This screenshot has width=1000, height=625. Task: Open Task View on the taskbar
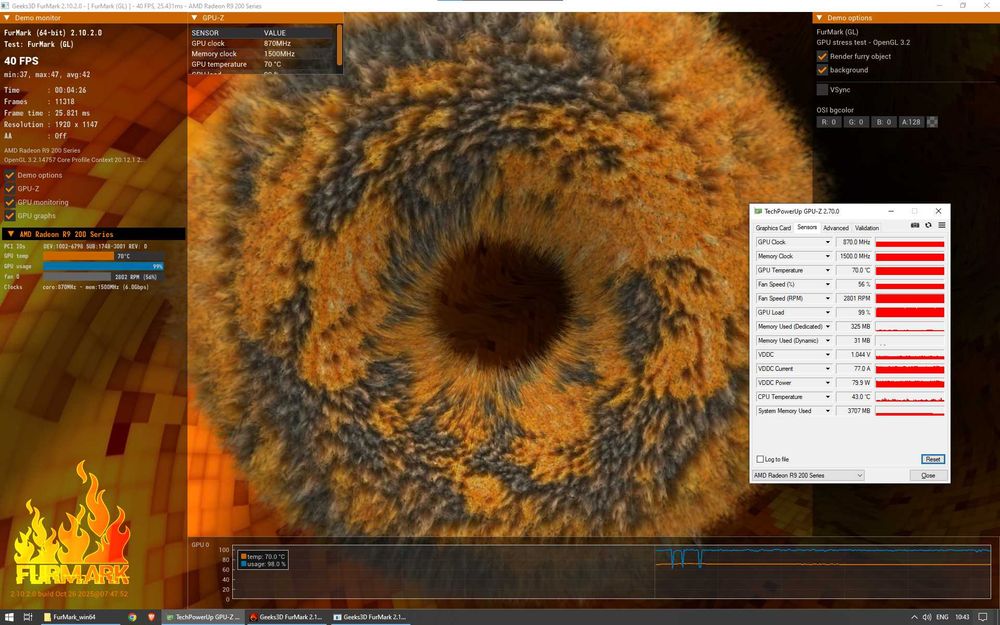pos(28,617)
